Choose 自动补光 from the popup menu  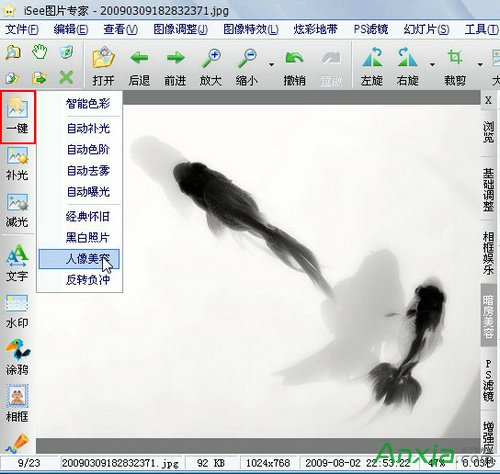[79, 128]
